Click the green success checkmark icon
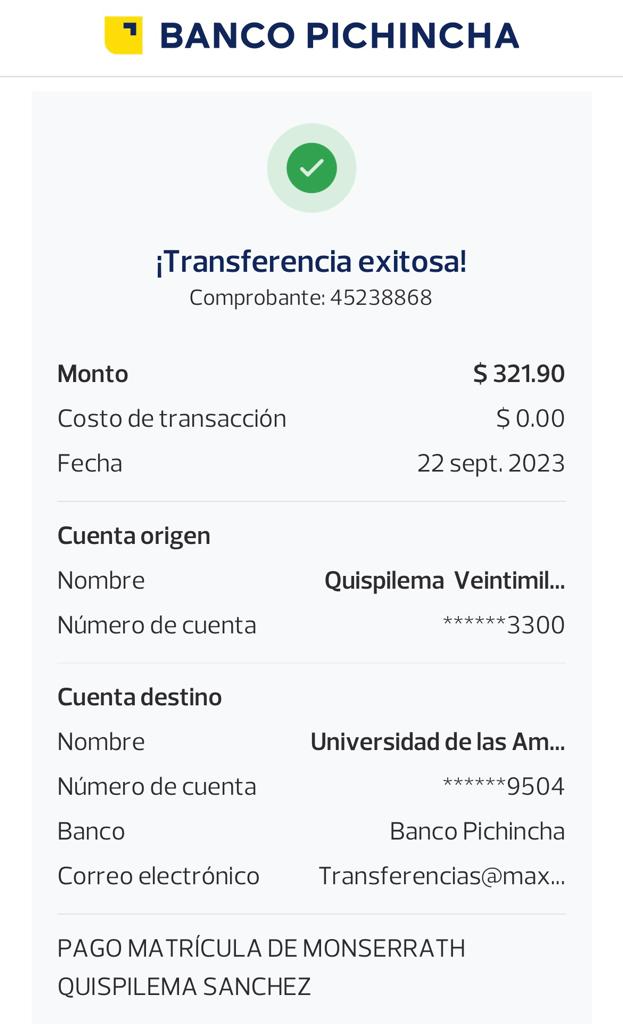Screen dimensions: 623x1024 click(x=311, y=168)
